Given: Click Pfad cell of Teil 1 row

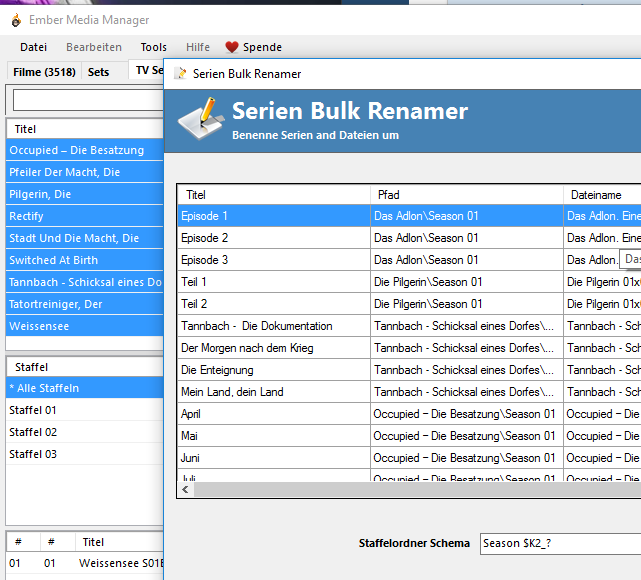Looking at the screenshot, I should (x=467, y=282).
